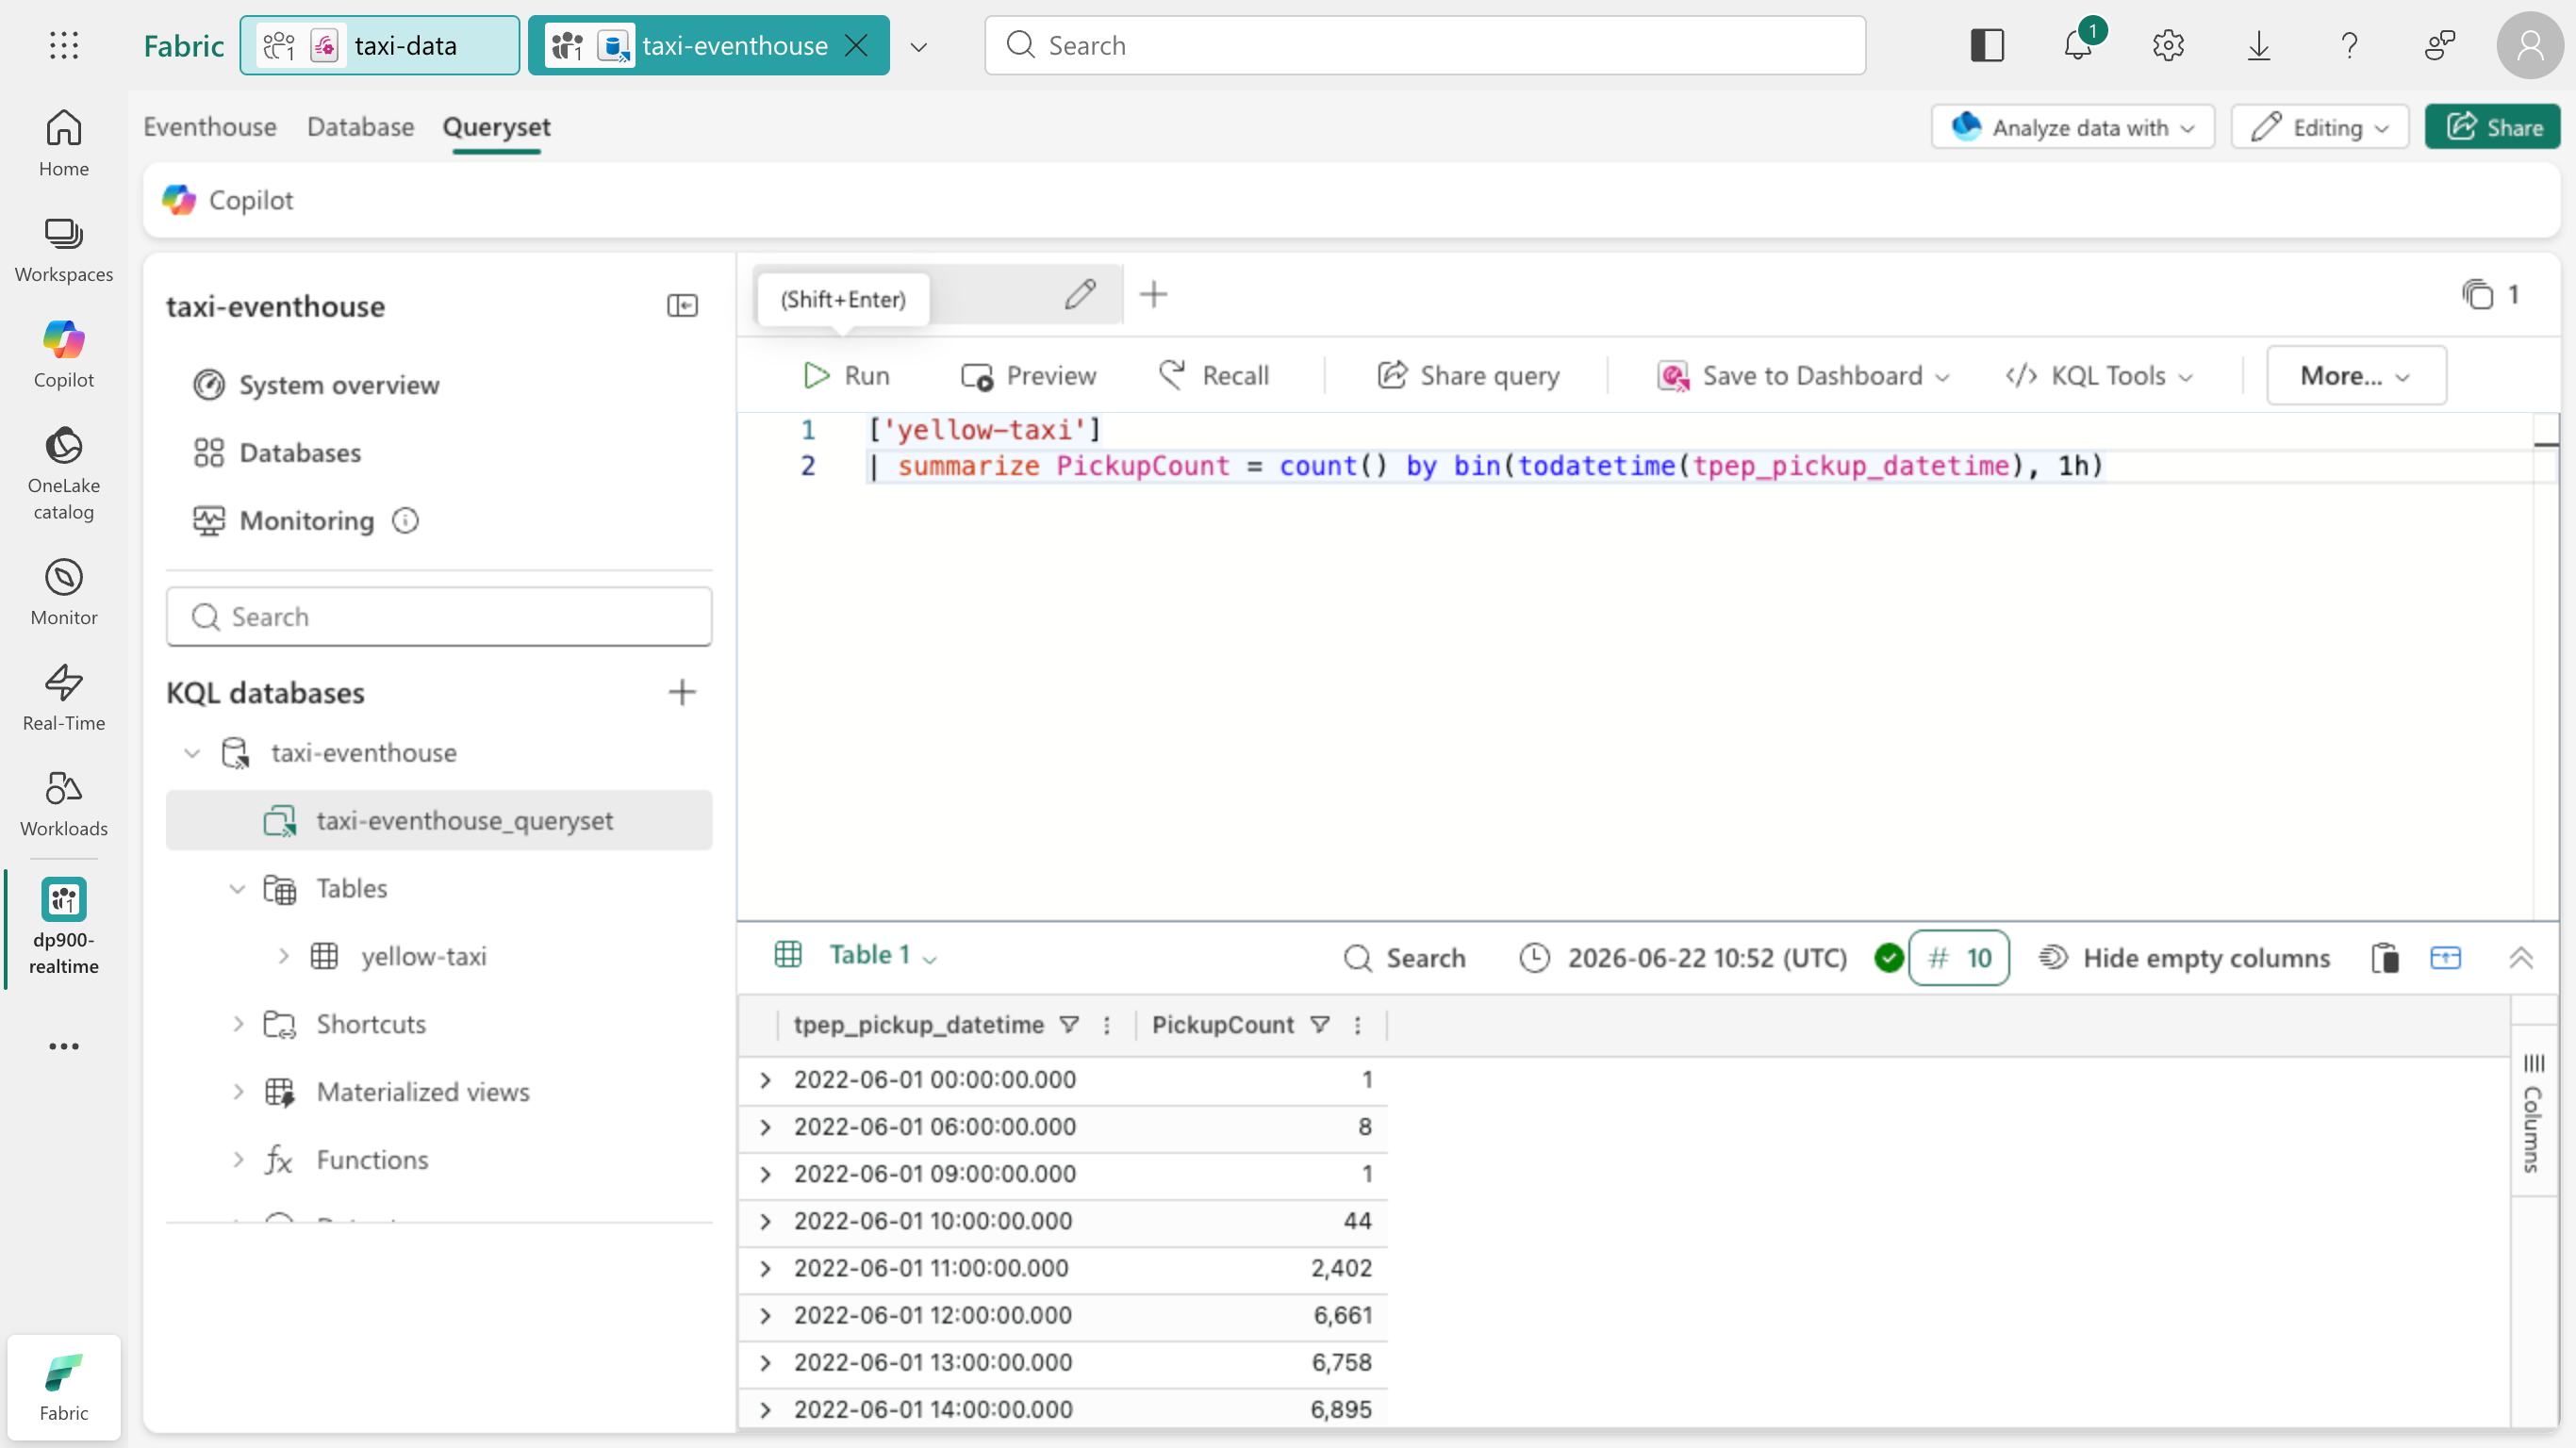Open Editing mode dropdown
2576x1448 pixels.
2319,127
